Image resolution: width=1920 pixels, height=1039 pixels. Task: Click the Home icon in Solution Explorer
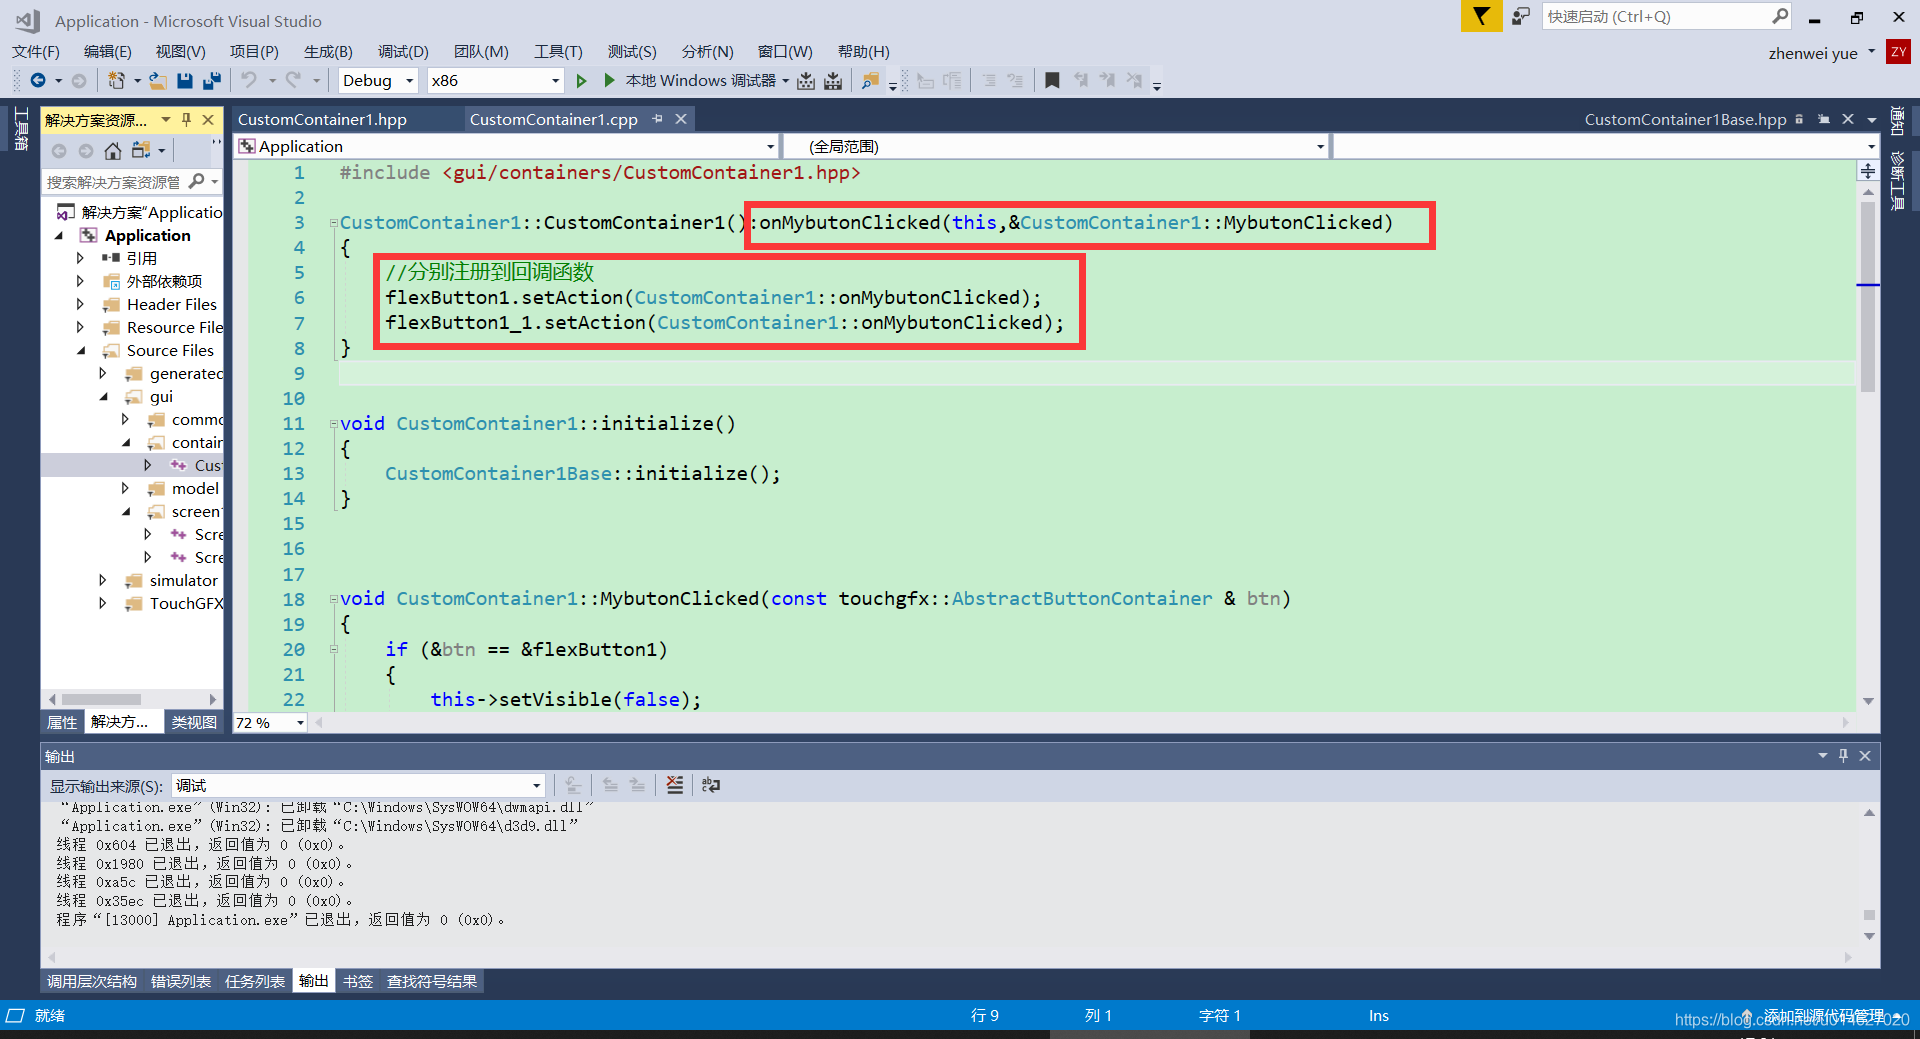pyautogui.click(x=113, y=151)
